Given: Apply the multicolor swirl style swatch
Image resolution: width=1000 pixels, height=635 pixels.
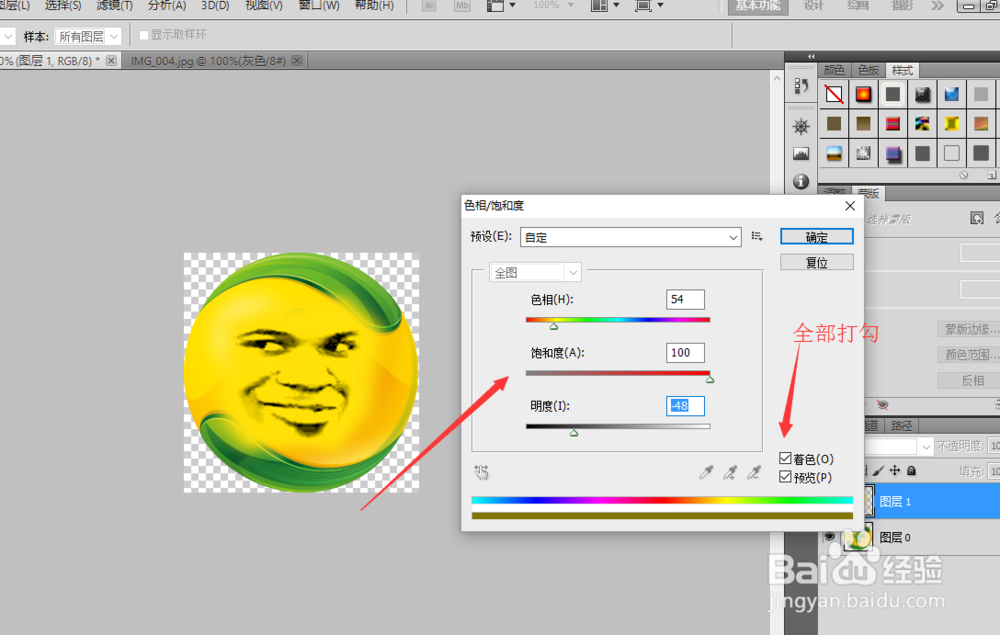Looking at the screenshot, I should (922, 124).
